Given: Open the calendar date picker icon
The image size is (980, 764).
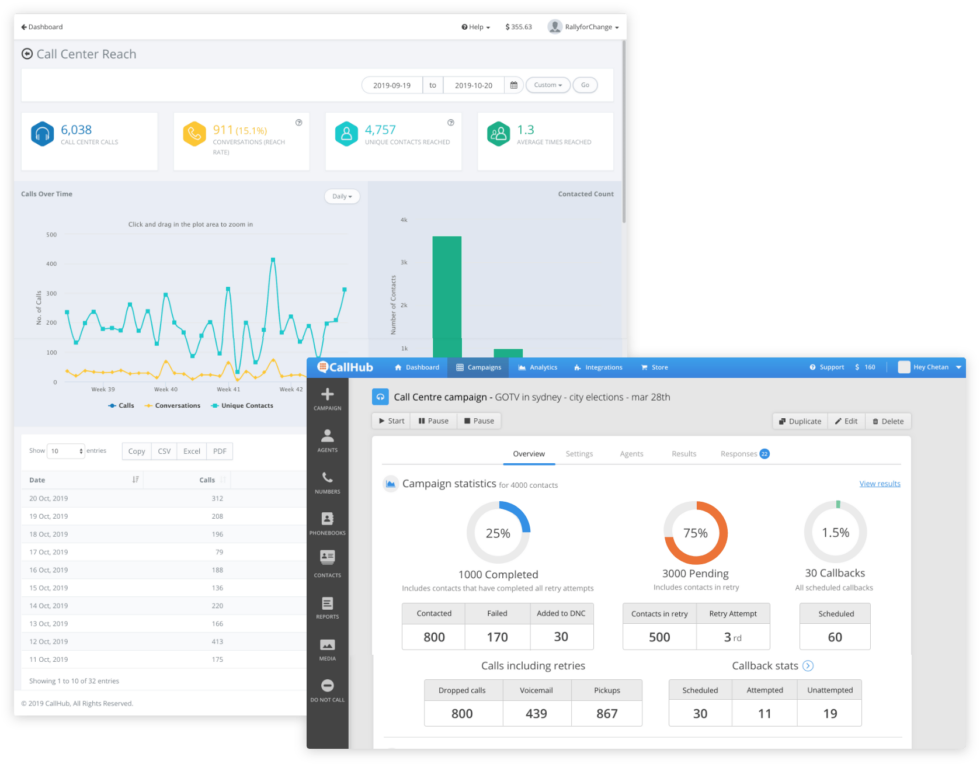Looking at the screenshot, I should [514, 85].
